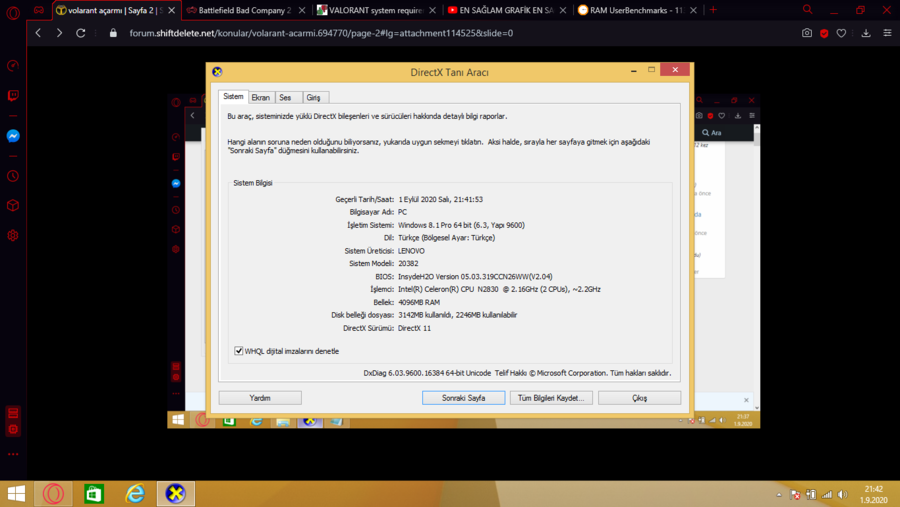Open the network signal tray icon
The width and height of the screenshot is (900, 507).
tap(827, 494)
